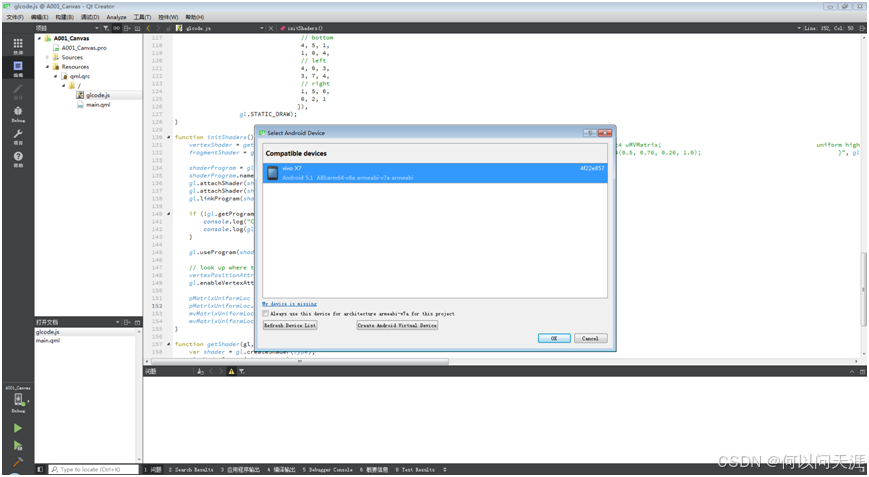Viewport: 869px width, 477px height.
Task: Open the Help menu
Action: (x=195, y=17)
